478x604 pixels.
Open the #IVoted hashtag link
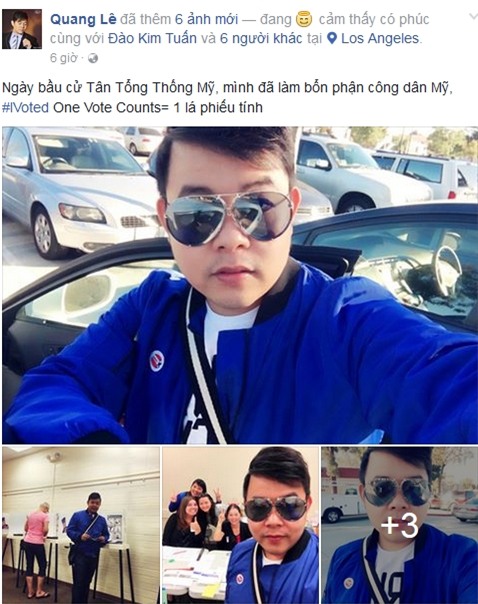[x=25, y=107]
